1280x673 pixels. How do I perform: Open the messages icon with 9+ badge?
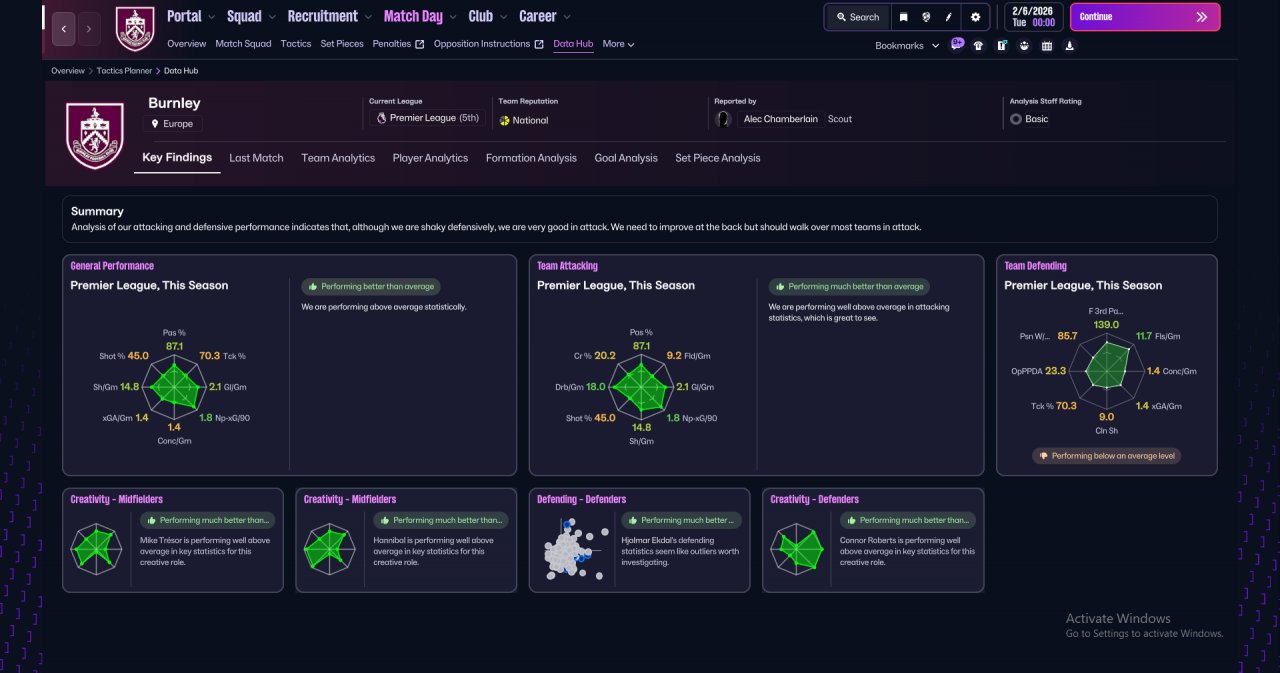[x=957, y=44]
